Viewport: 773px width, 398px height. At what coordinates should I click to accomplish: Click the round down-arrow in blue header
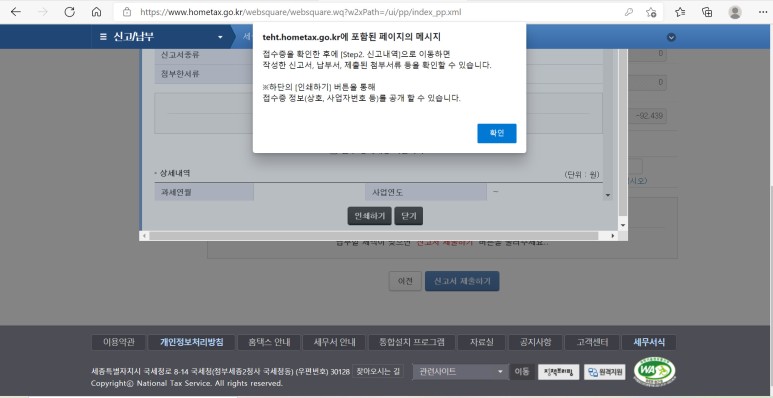pyautogui.click(x=671, y=37)
